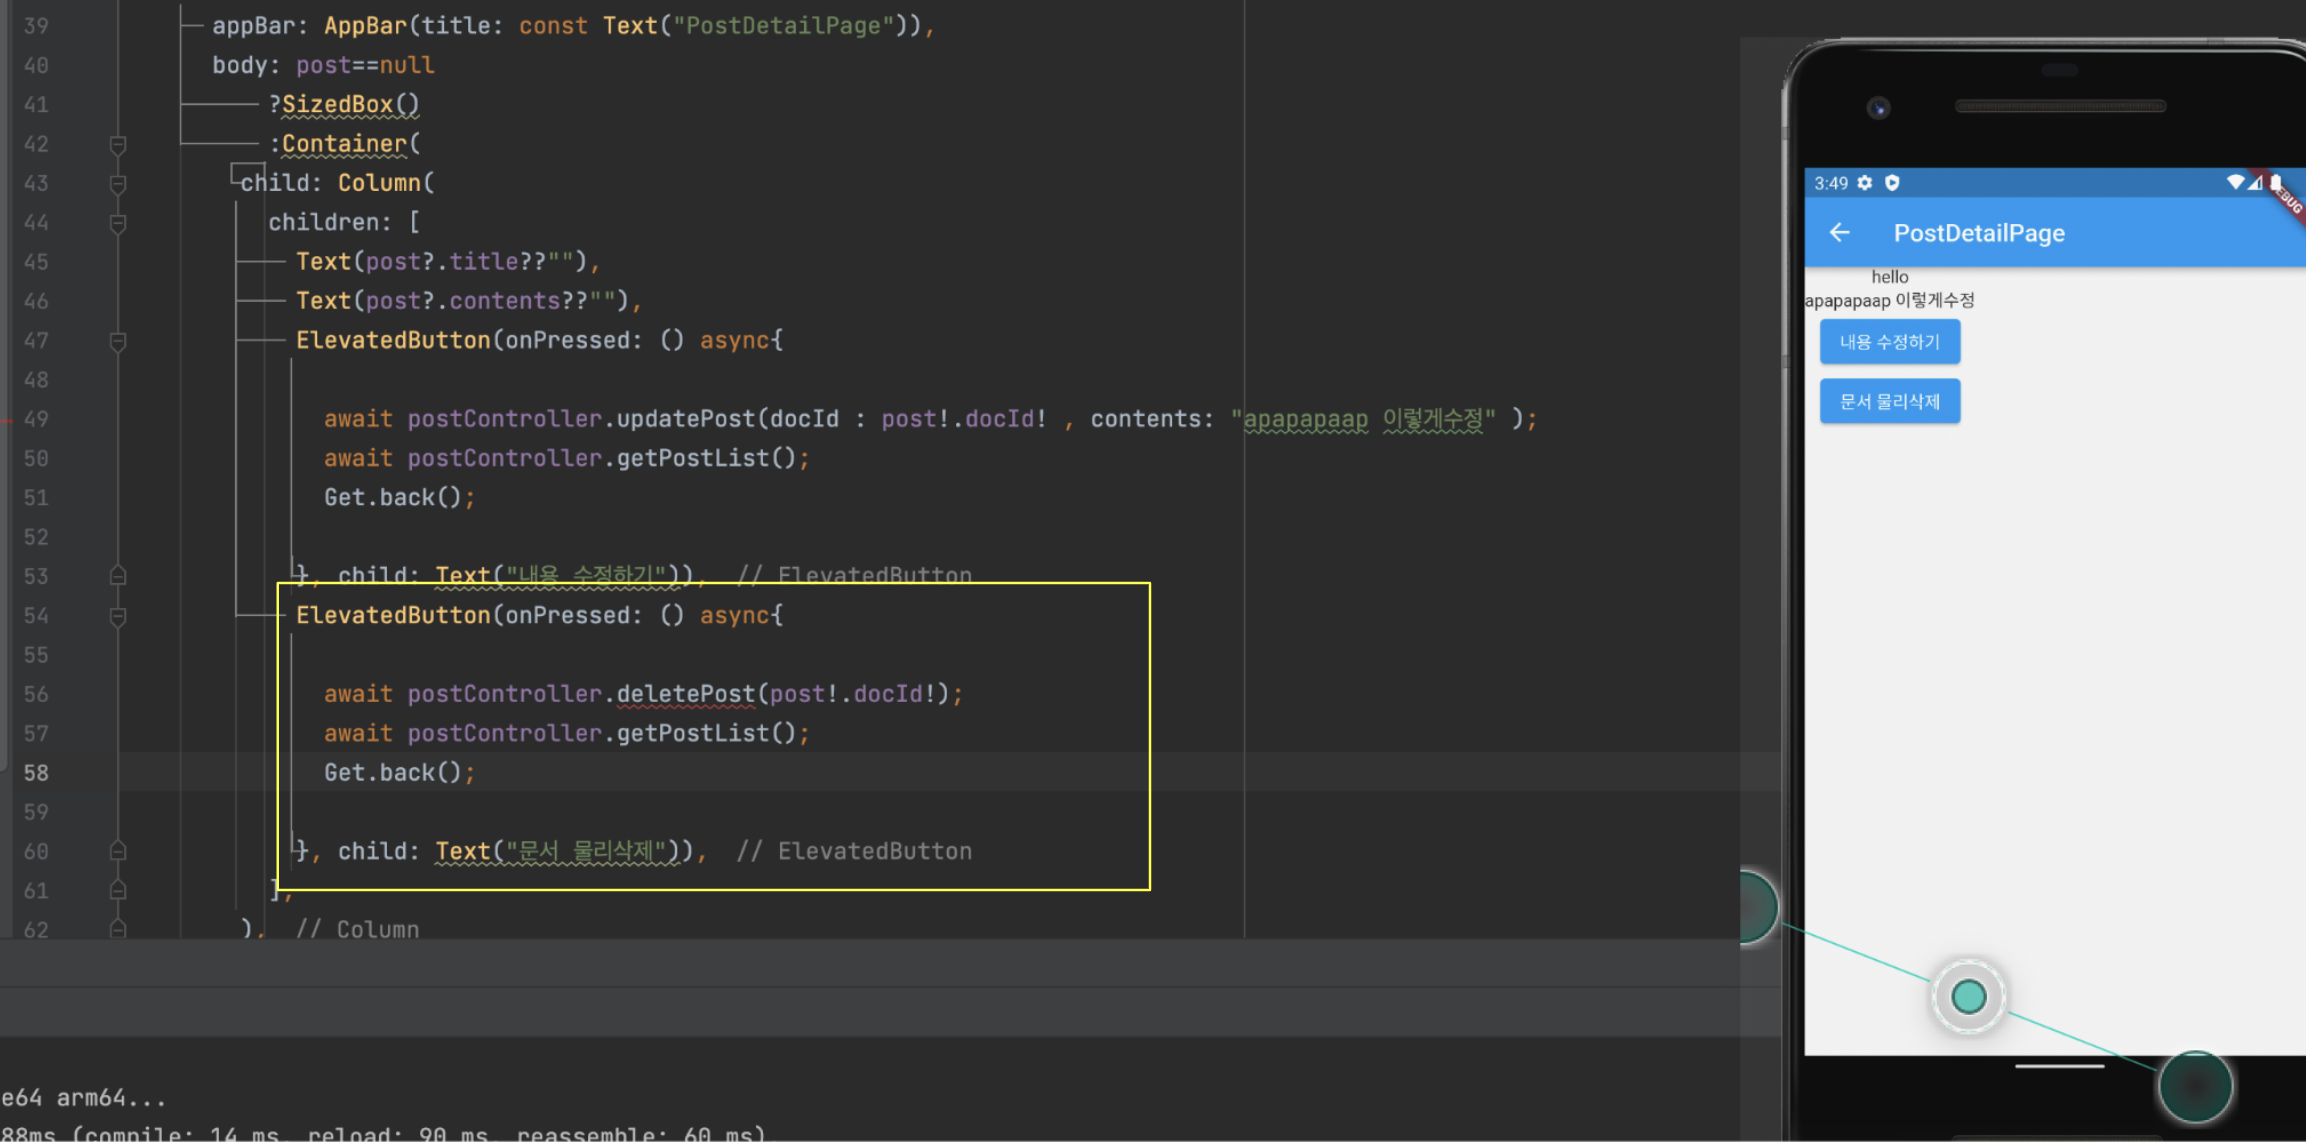
Task: Collapse the Column block at line 43
Action: tap(118, 184)
